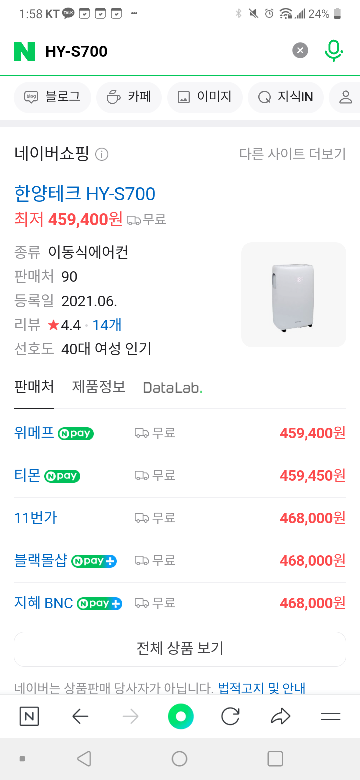Image resolution: width=360 pixels, height=780 pixels.
Task: Start voice search with microphone icon
Action: click(x=334, y=51)
